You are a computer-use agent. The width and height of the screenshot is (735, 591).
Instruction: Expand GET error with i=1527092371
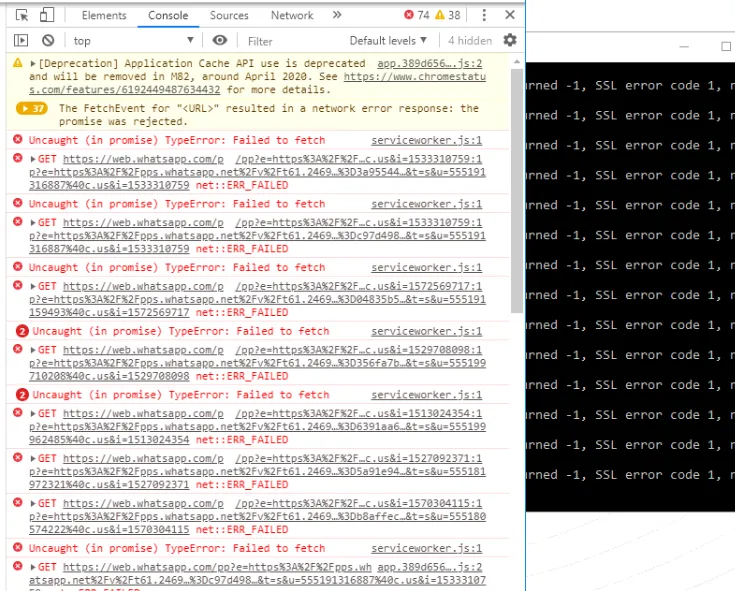(33, 459)
